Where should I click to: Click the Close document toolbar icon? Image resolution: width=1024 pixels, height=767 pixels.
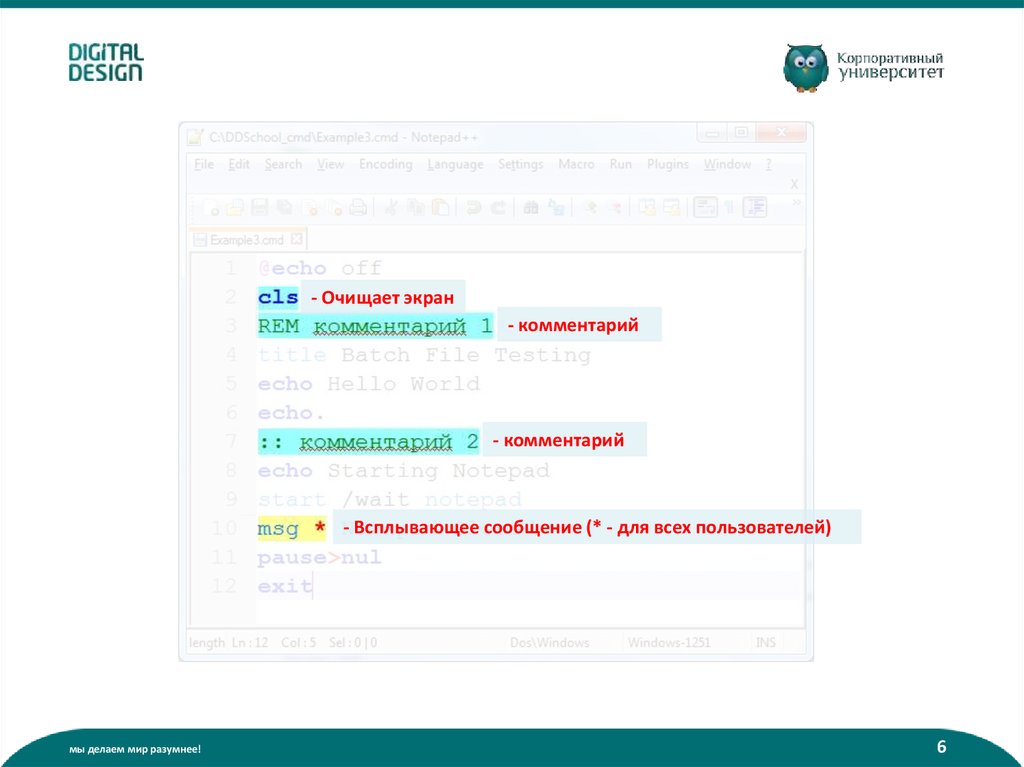coord(311,208)
